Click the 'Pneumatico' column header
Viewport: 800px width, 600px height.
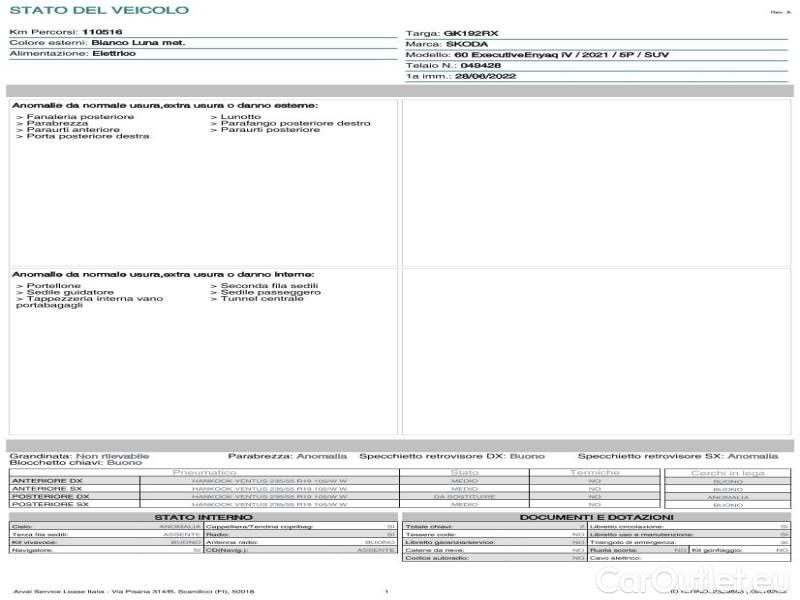coord(205,473)
